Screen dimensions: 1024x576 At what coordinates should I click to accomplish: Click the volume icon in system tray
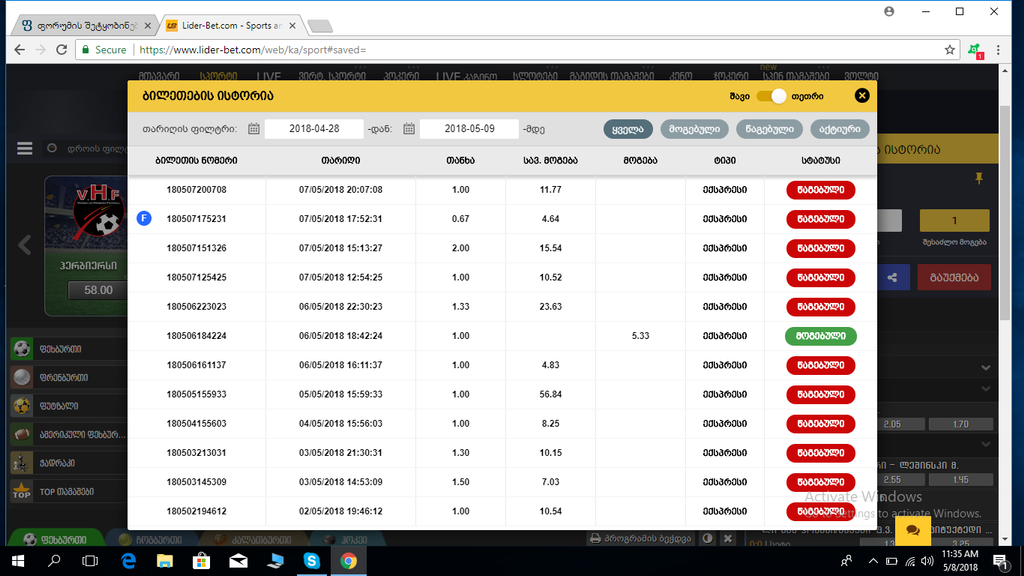click(927, 561)
